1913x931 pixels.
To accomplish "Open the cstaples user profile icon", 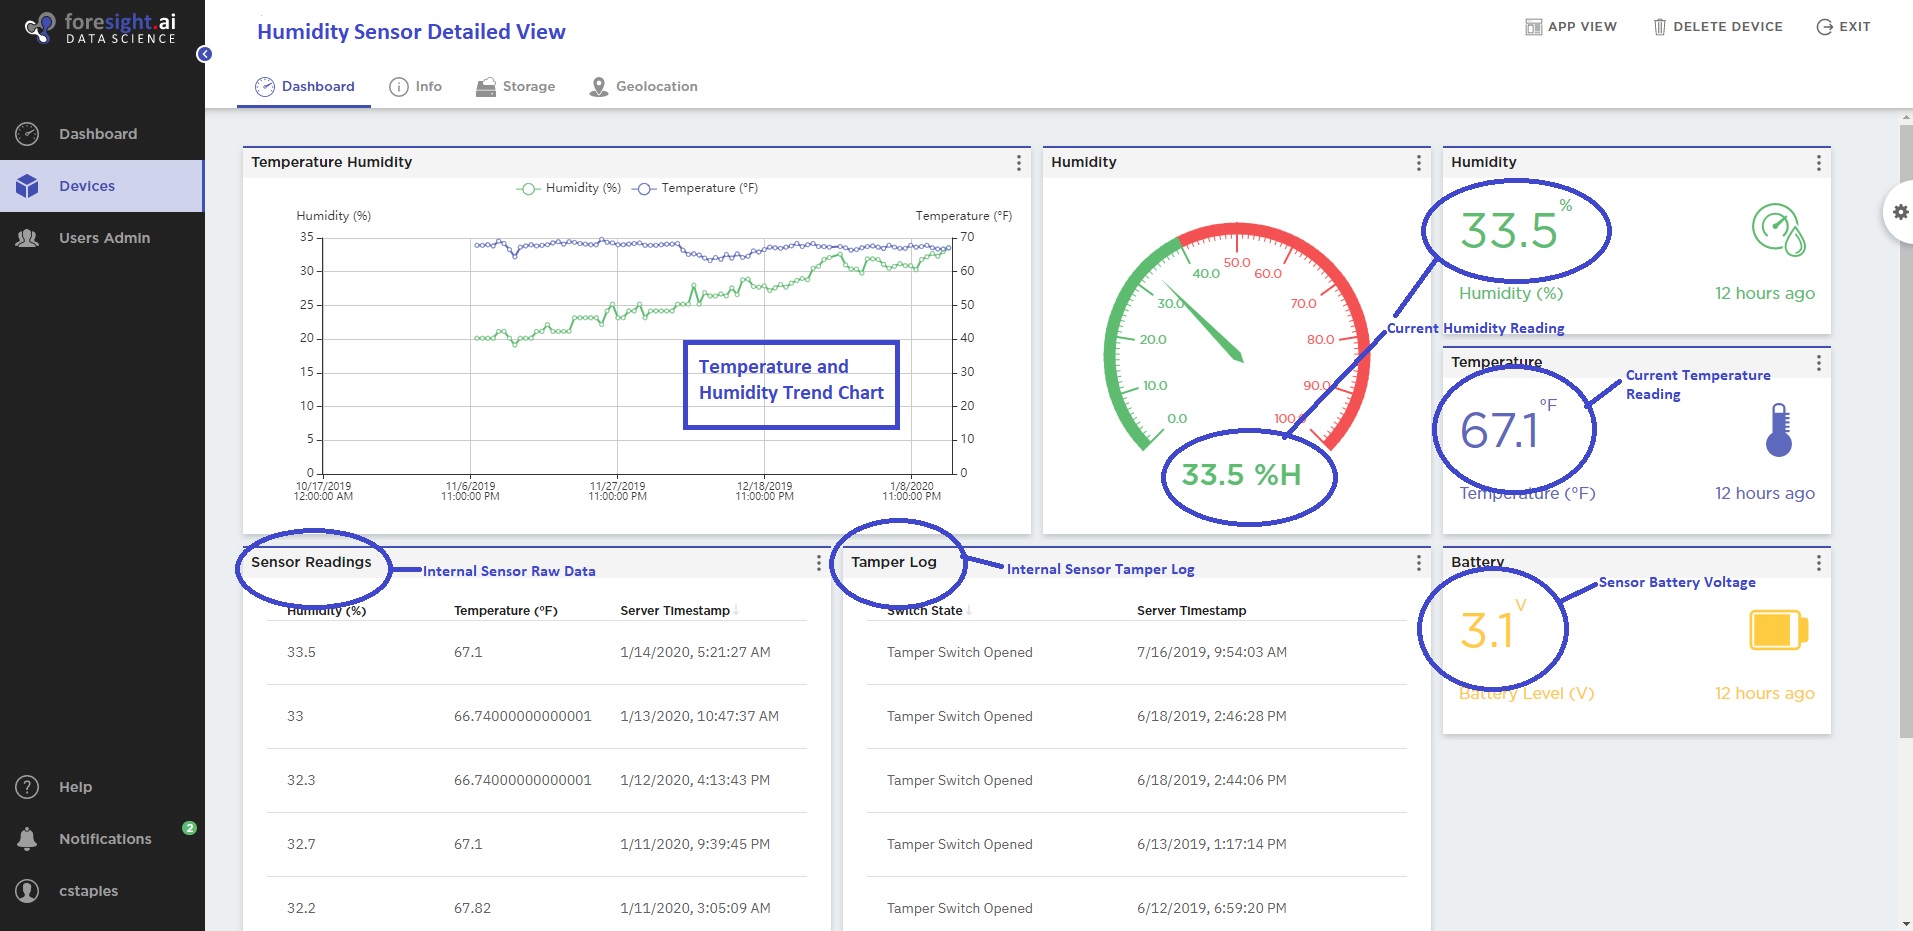I will point(28,891).
